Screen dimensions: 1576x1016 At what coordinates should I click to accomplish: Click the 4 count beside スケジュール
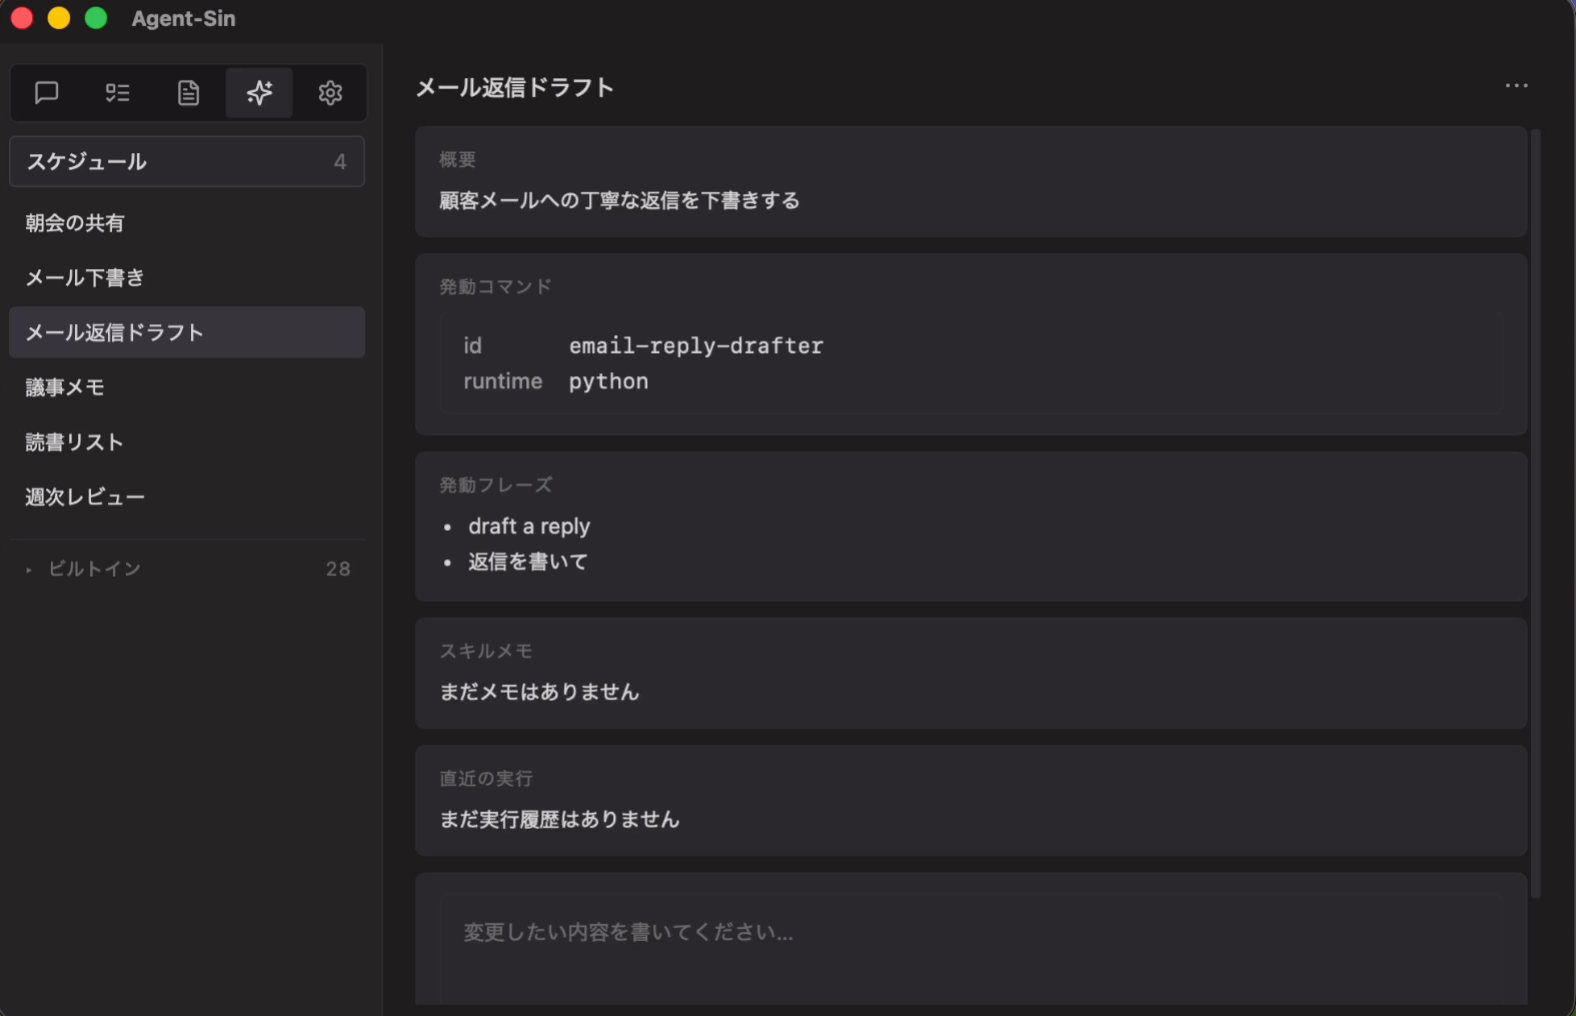pos(340,162)
